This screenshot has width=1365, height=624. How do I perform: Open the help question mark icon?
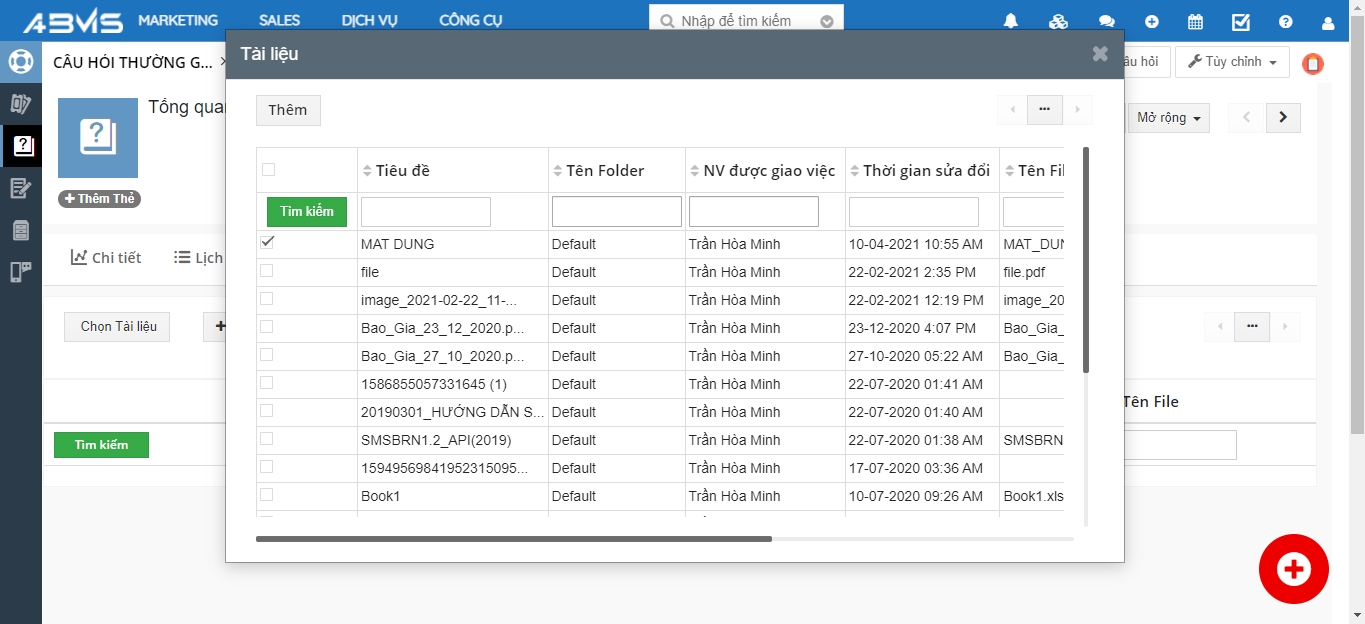[x=1286, y=21]
